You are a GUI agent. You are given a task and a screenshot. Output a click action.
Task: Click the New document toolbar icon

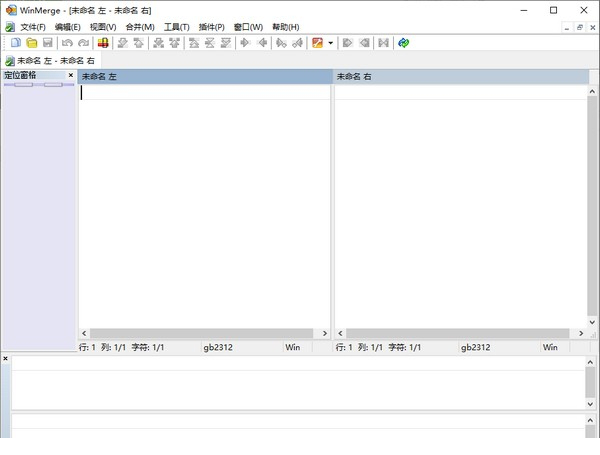coord(15,43)
